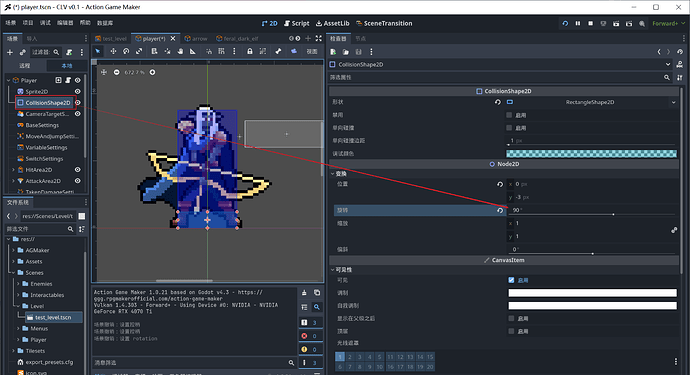Screen dimensions: 690x375
Task: Hide the HitArea2D node
Action: tap(77, 169)
